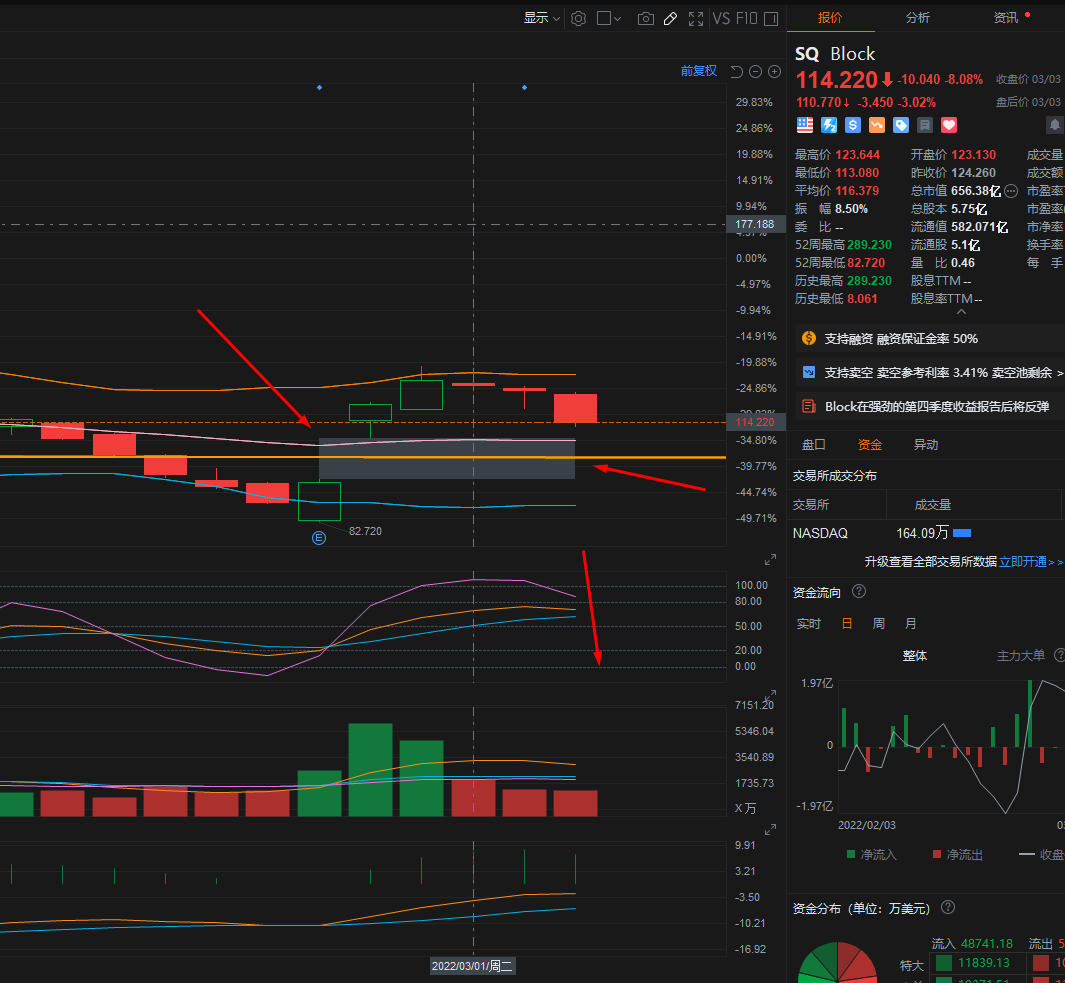Viewport: 1065px width, 983px height.
Task: Open the 显示 display dropdown
Action: (x=541, y=18)
